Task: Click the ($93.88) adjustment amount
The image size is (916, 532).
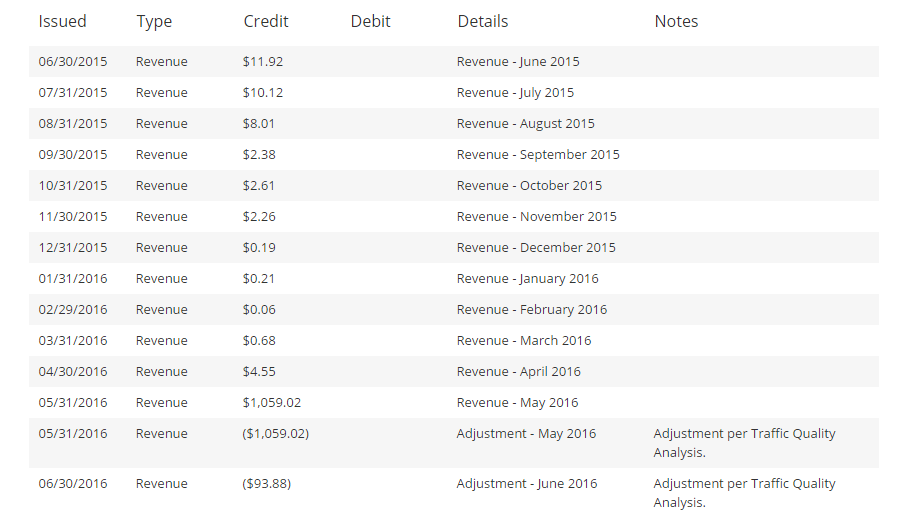Action: (x=266, y=483)
